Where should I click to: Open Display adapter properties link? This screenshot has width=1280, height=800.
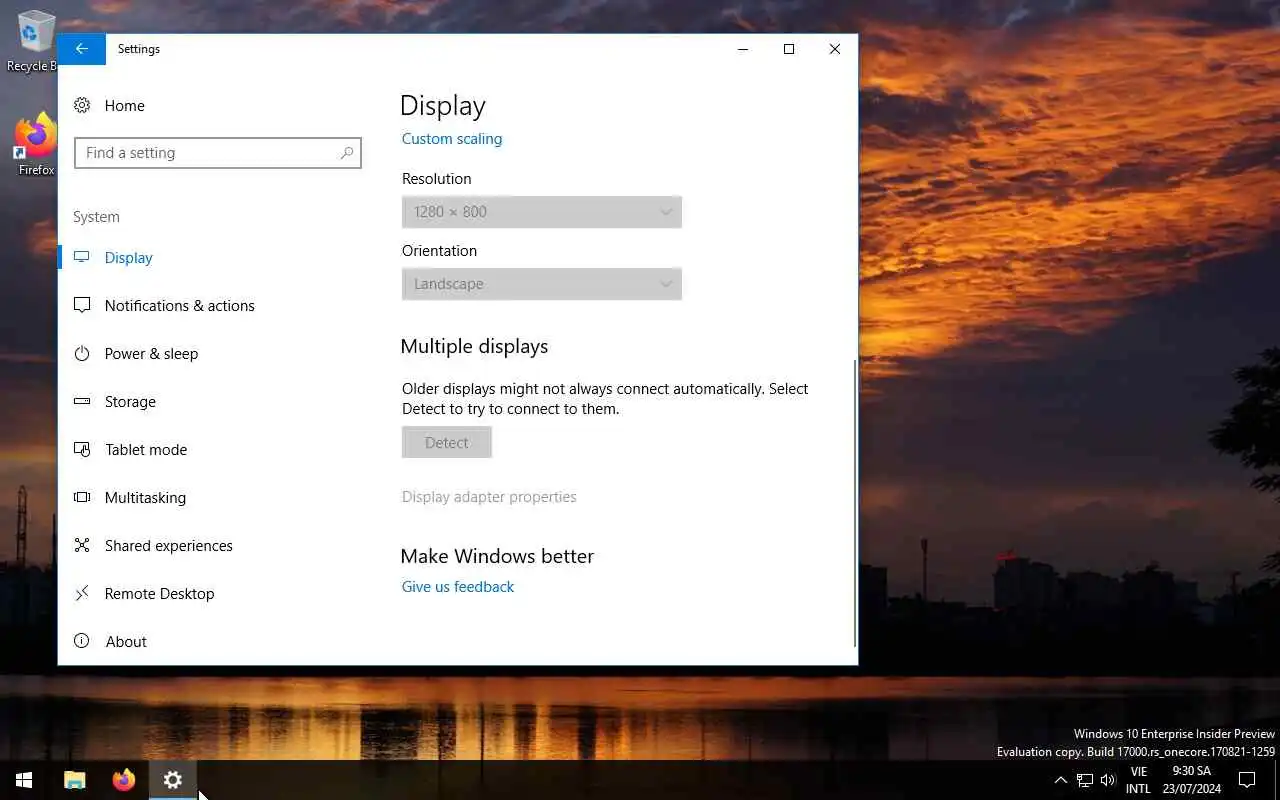pos(489,497)
